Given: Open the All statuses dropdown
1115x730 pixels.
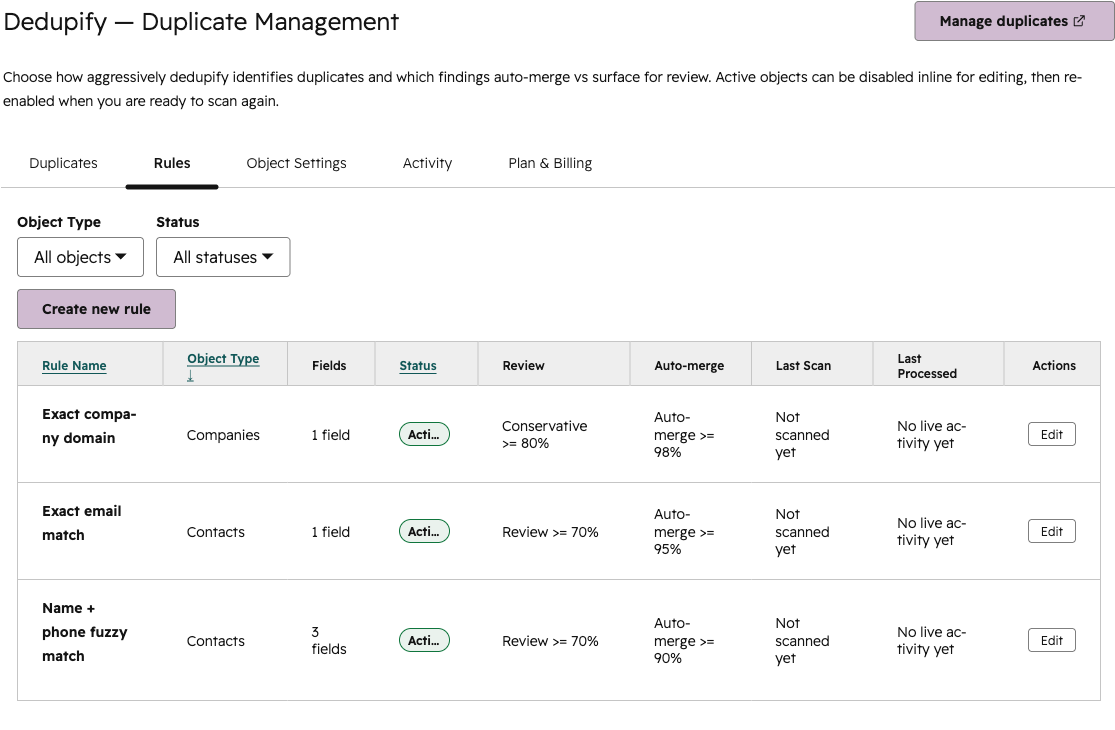Looking at the screenshot, I should [223, 257].
